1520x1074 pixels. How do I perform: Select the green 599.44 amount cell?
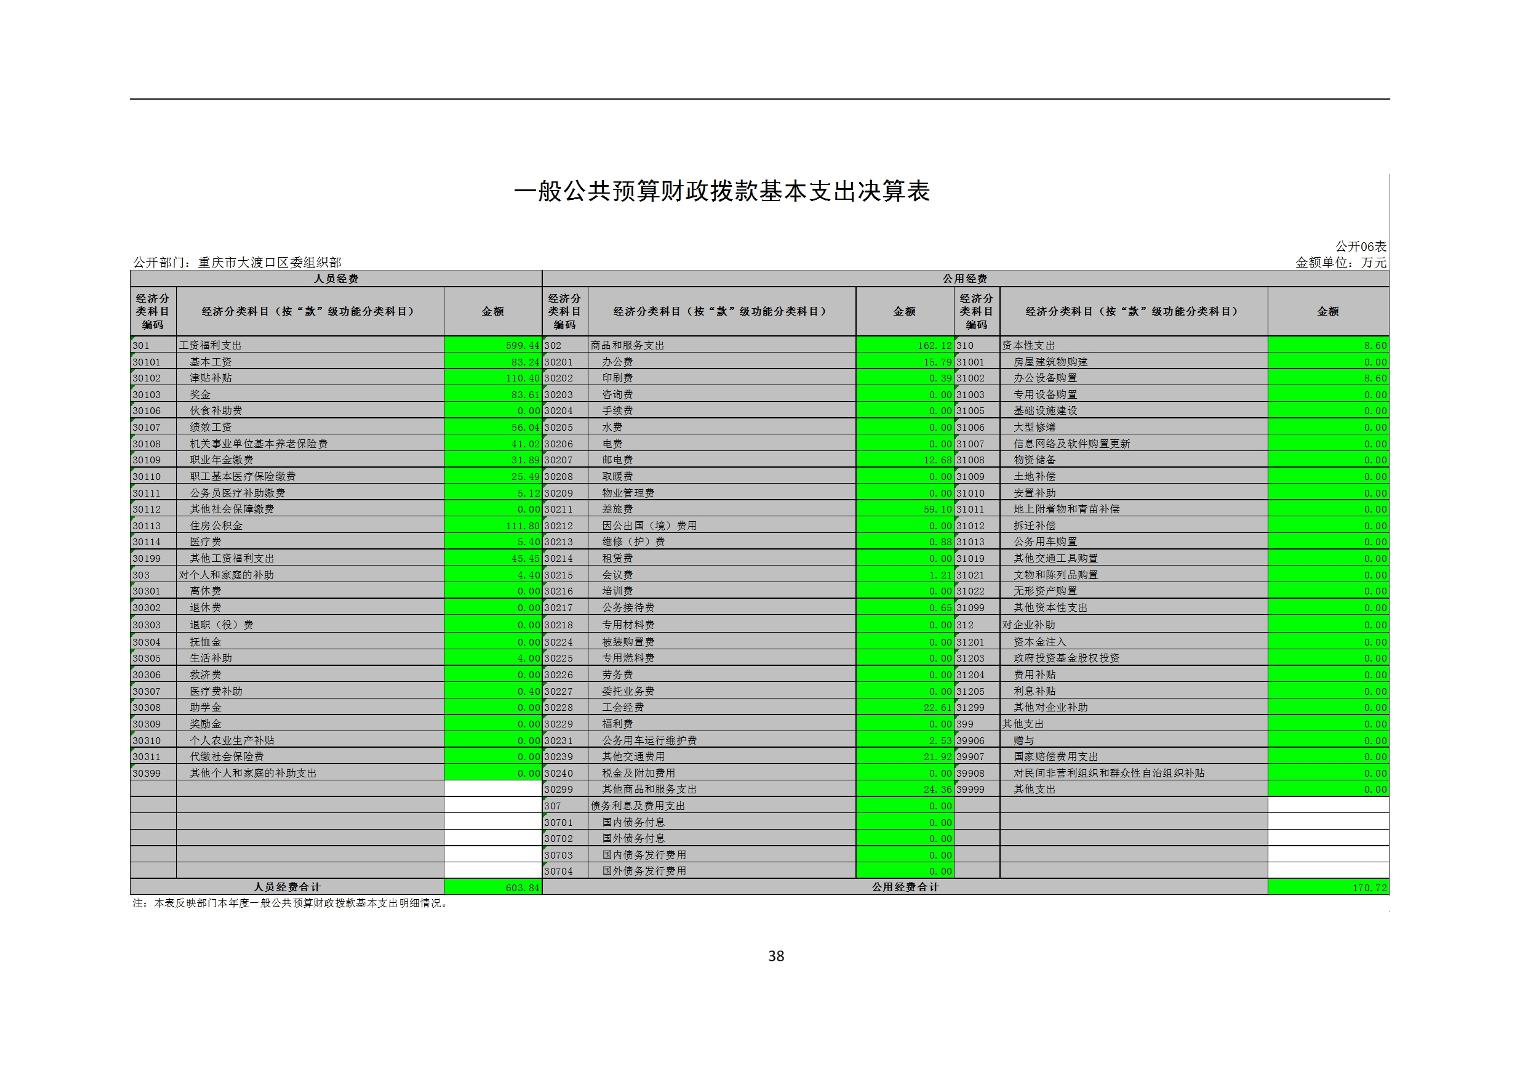[x=493, y=345]
